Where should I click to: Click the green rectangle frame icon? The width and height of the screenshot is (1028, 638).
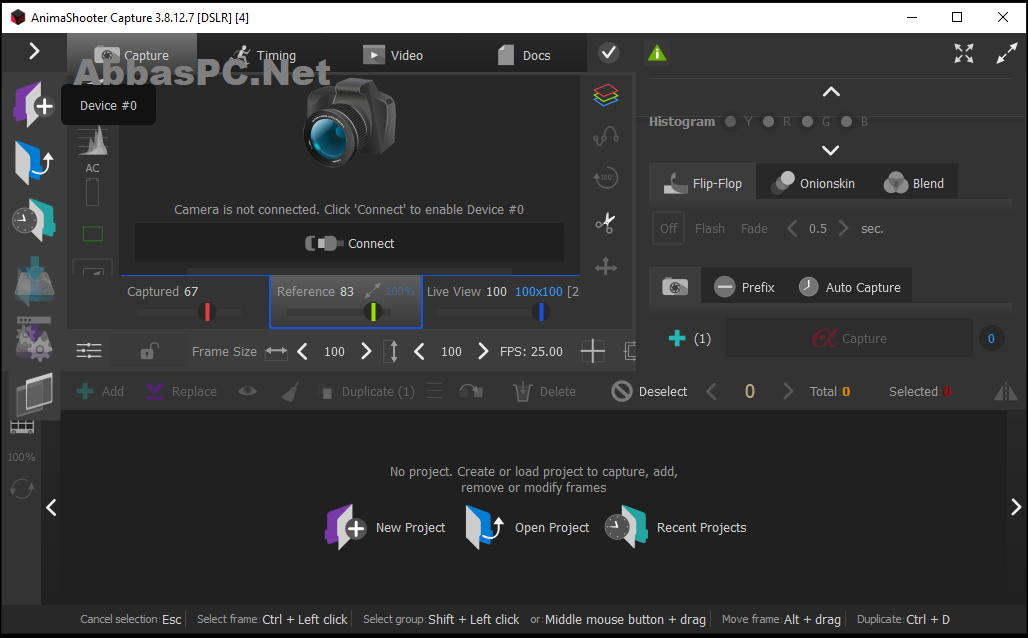click(x=92, y=234)
